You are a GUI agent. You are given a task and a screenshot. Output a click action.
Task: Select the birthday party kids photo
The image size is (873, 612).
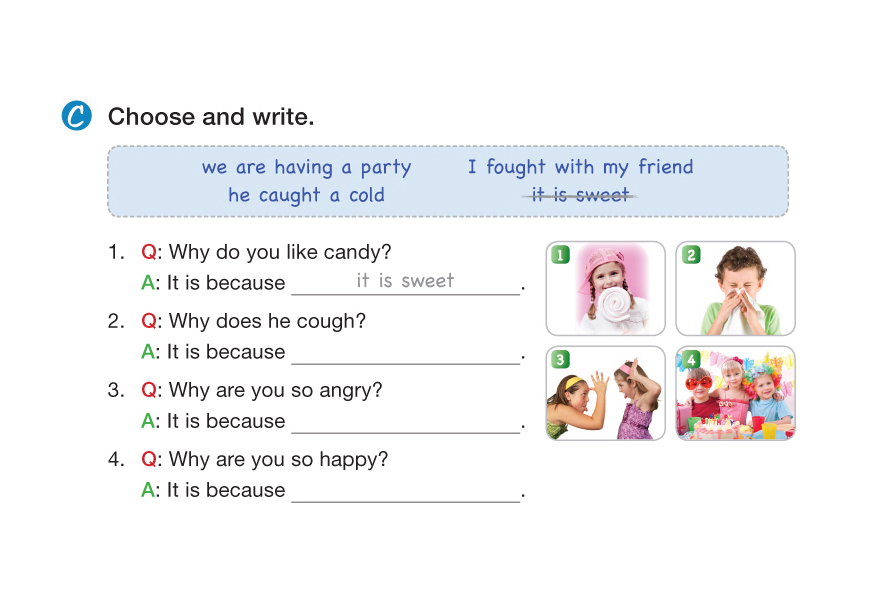tap(735, 394)
